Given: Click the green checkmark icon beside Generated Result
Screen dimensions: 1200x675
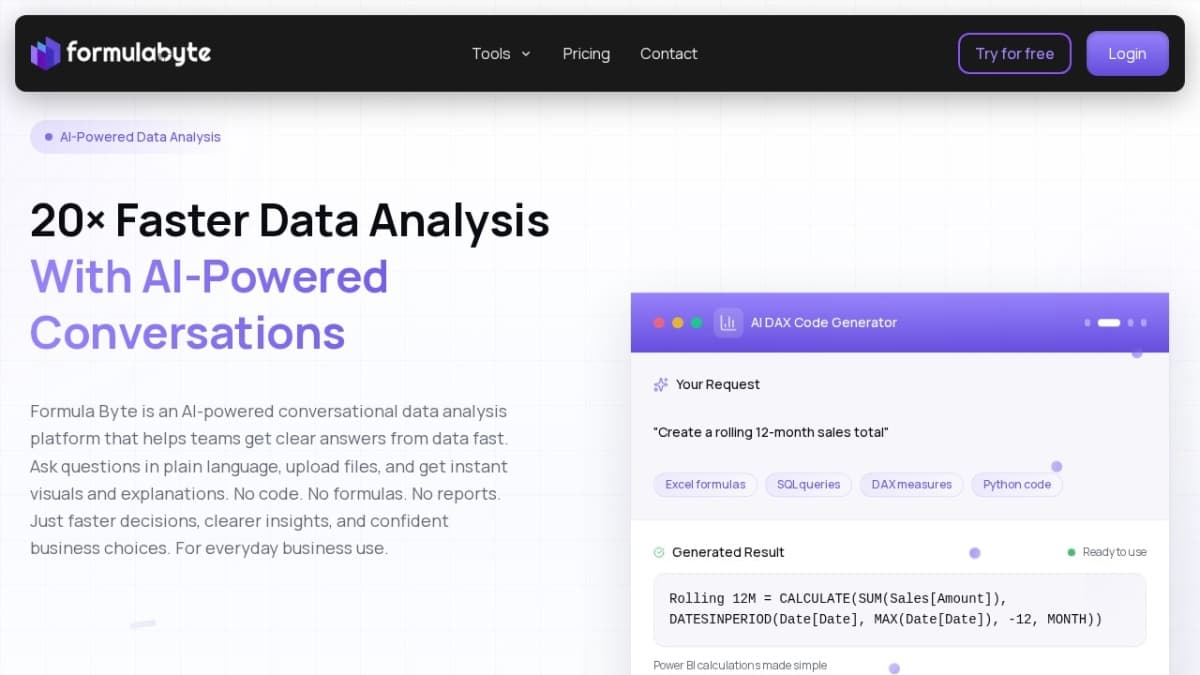Looking at the screenshot, I should click(x=659, y=552).
